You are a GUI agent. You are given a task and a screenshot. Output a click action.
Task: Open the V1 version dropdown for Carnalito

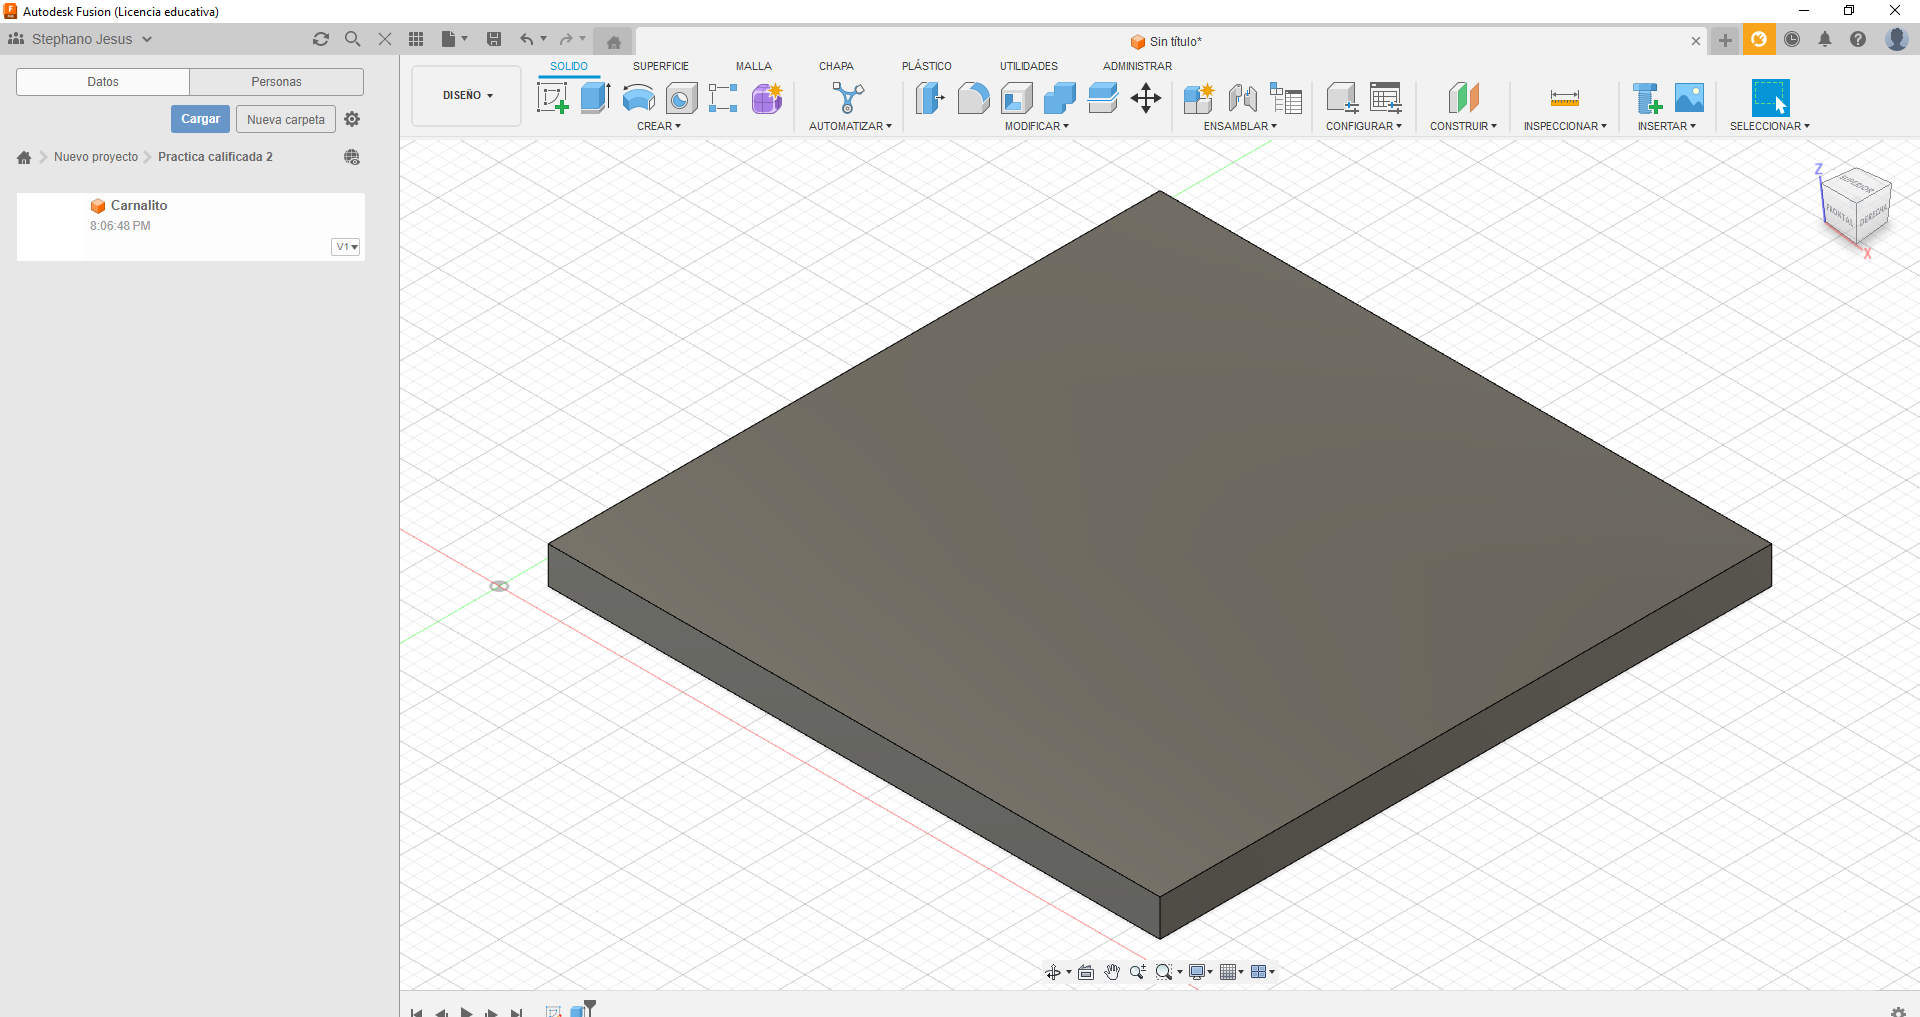[x=346, y=247]
